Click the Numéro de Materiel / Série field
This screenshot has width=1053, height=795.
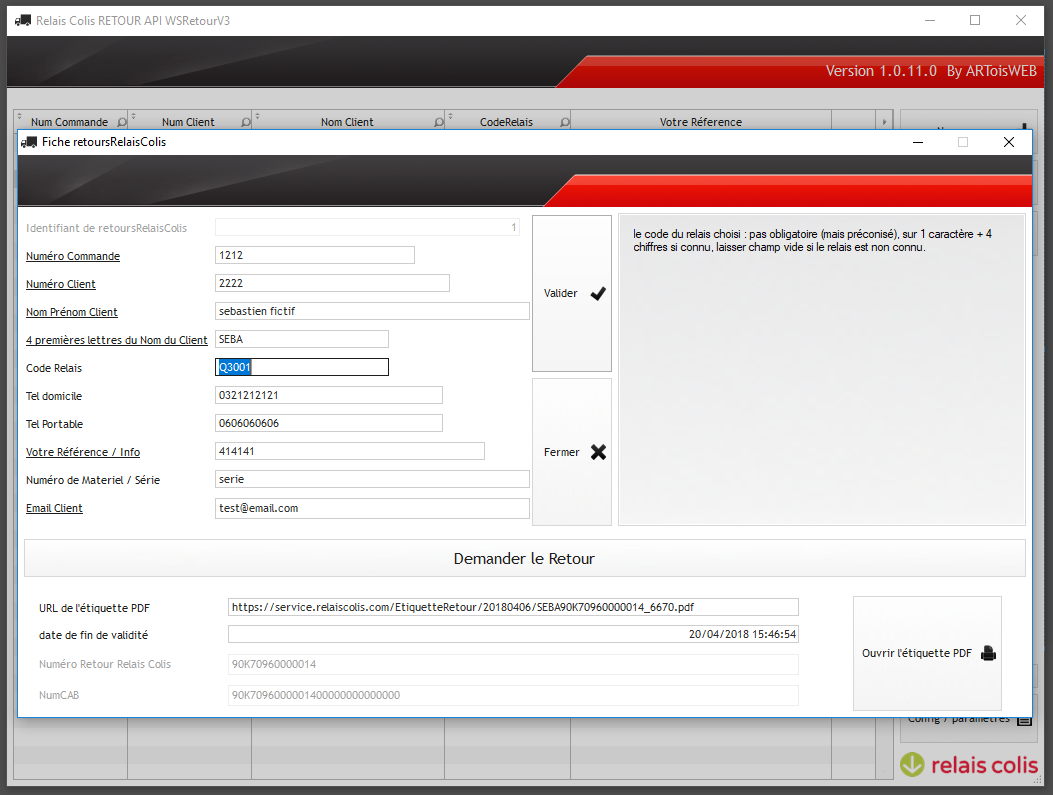tap(372, 479)
